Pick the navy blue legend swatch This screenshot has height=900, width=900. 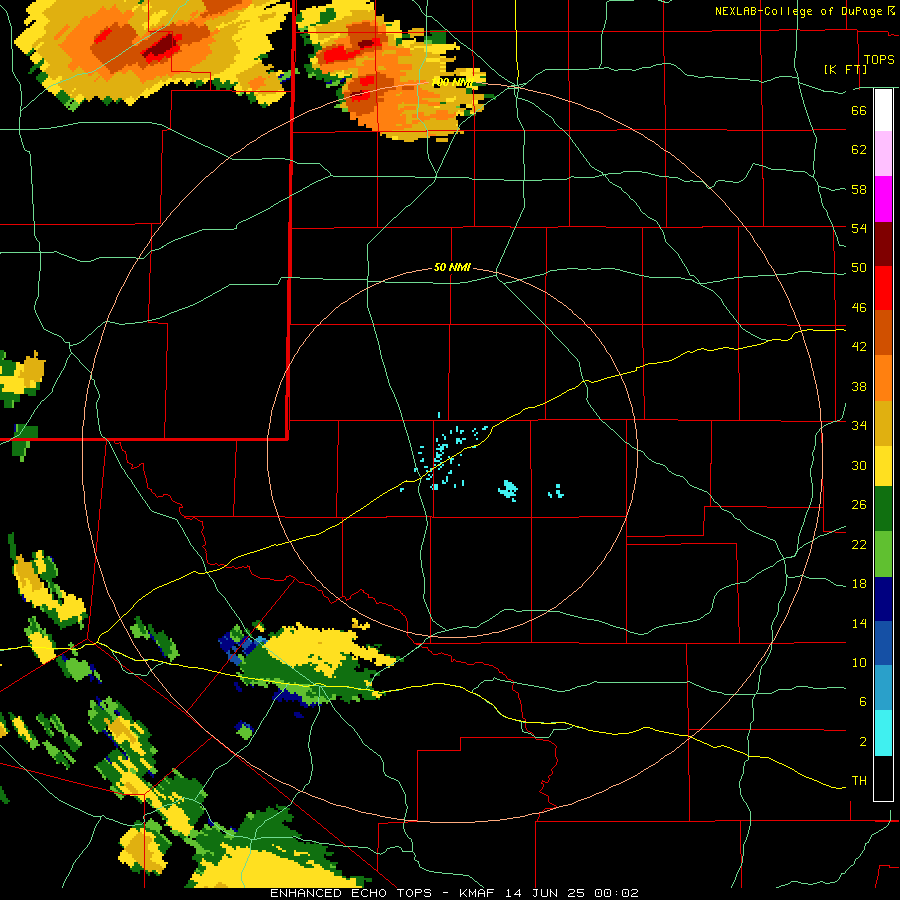[883, 599]
